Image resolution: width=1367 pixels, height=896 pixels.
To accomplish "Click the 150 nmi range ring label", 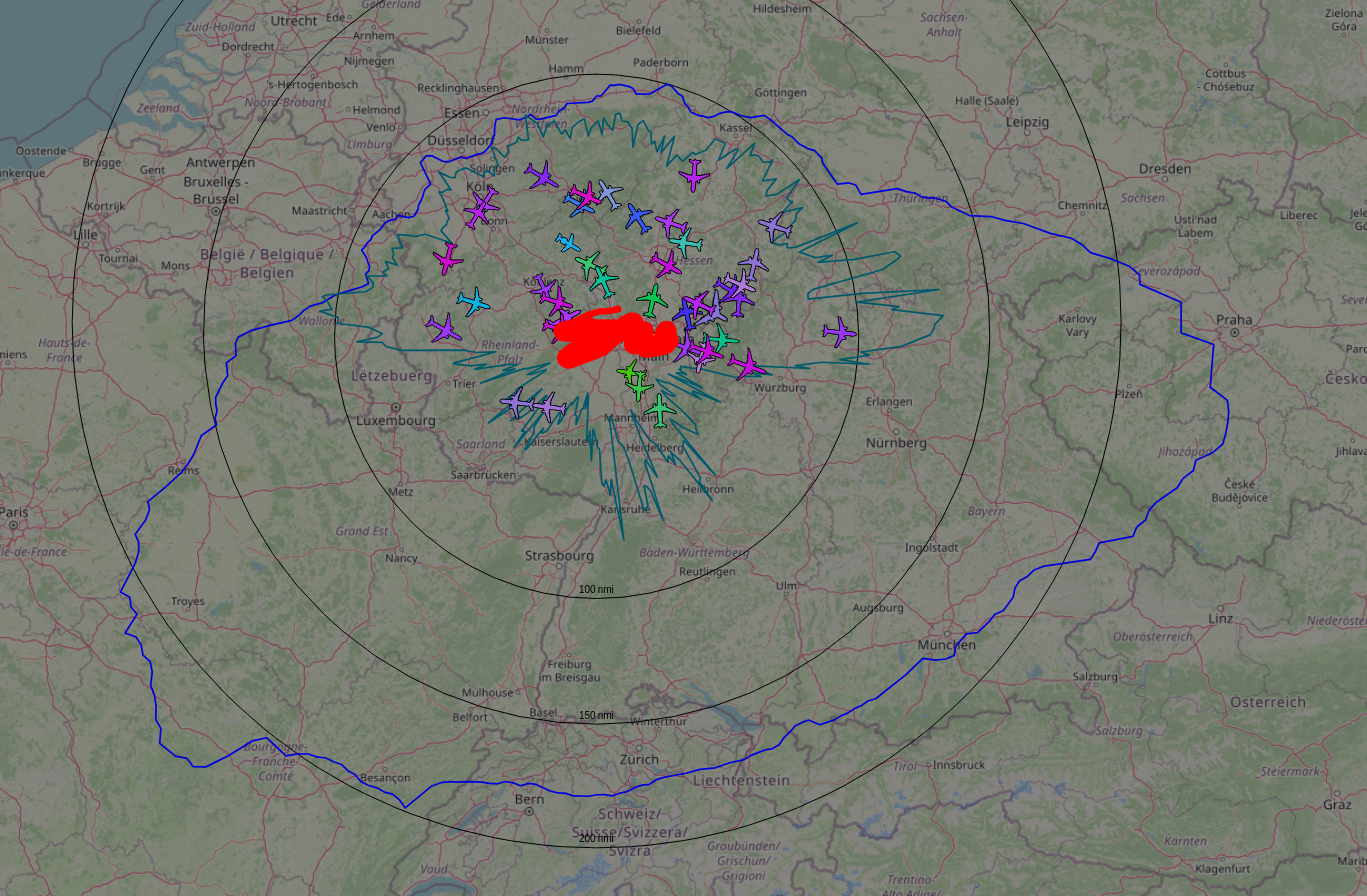I will (596, 715).
